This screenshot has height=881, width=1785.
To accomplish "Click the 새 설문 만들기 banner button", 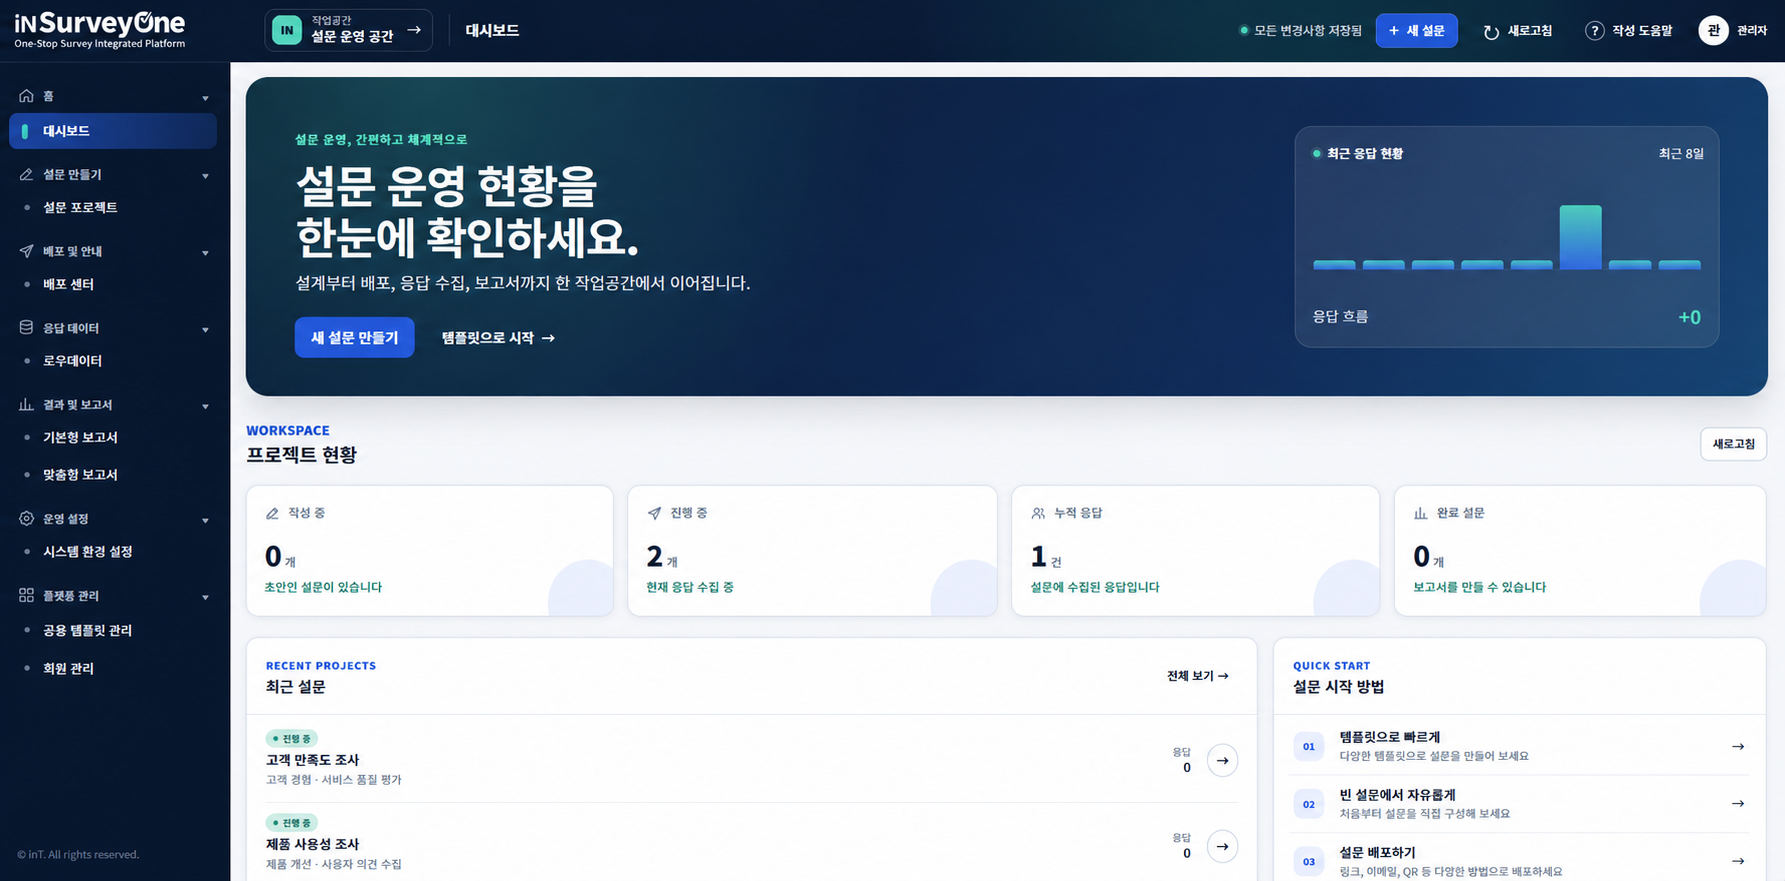I will 354,338.
